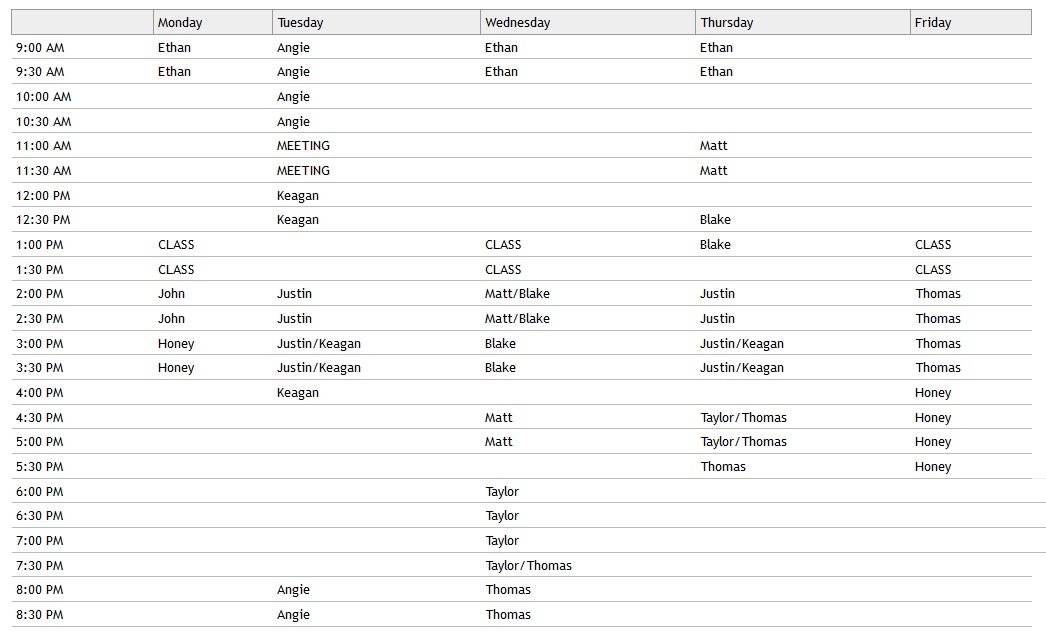This screenshot has height=638, width=1046.
Task: Select Angie in Tuesday's 8:00 PM slot
Action: [293, 590]
